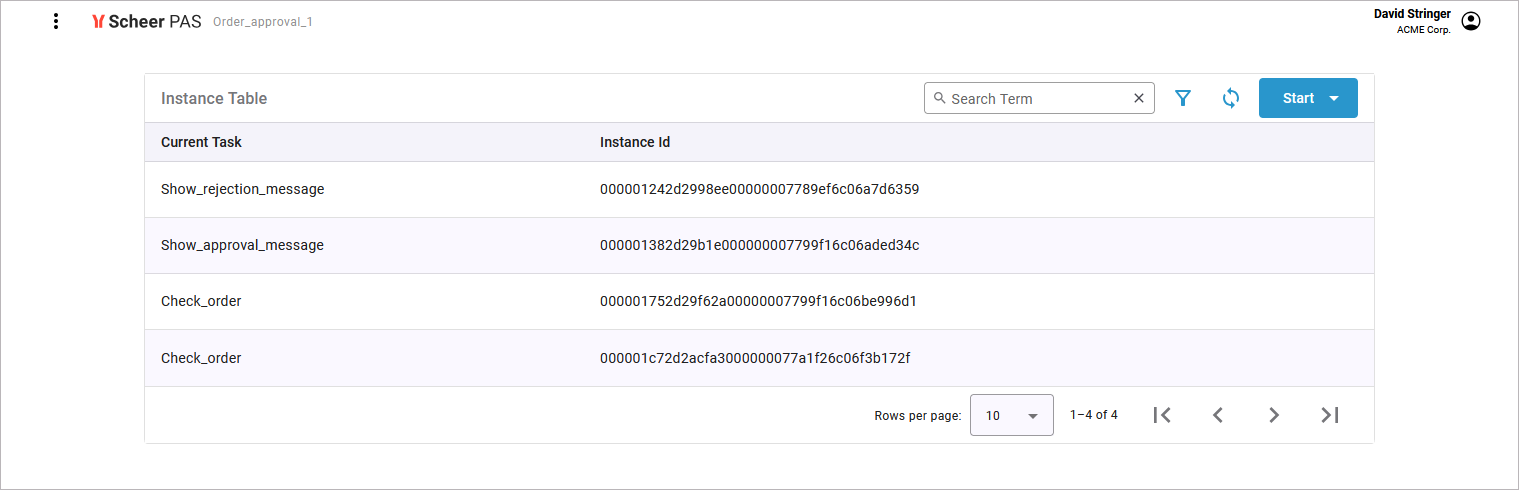Sort by Instance Id column header
1519x490 pixels.
click(635, 142)
